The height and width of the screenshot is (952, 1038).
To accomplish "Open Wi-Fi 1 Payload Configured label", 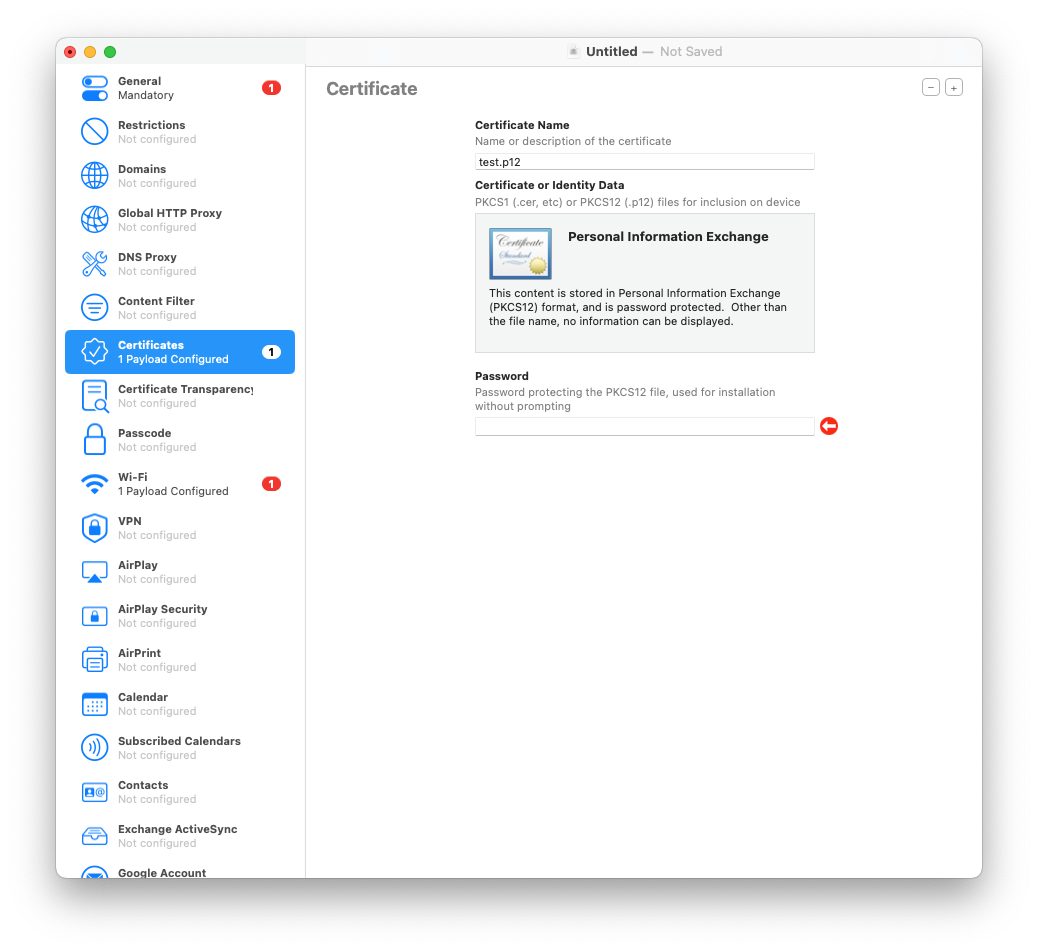I will pyautogui.click(x=173, y=484).
